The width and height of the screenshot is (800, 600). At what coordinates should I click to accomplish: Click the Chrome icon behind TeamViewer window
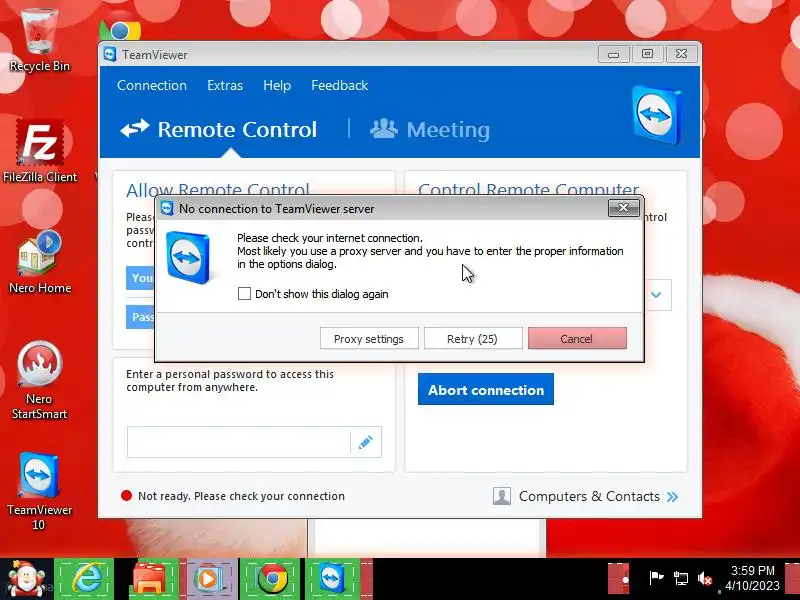click(120, 31)
